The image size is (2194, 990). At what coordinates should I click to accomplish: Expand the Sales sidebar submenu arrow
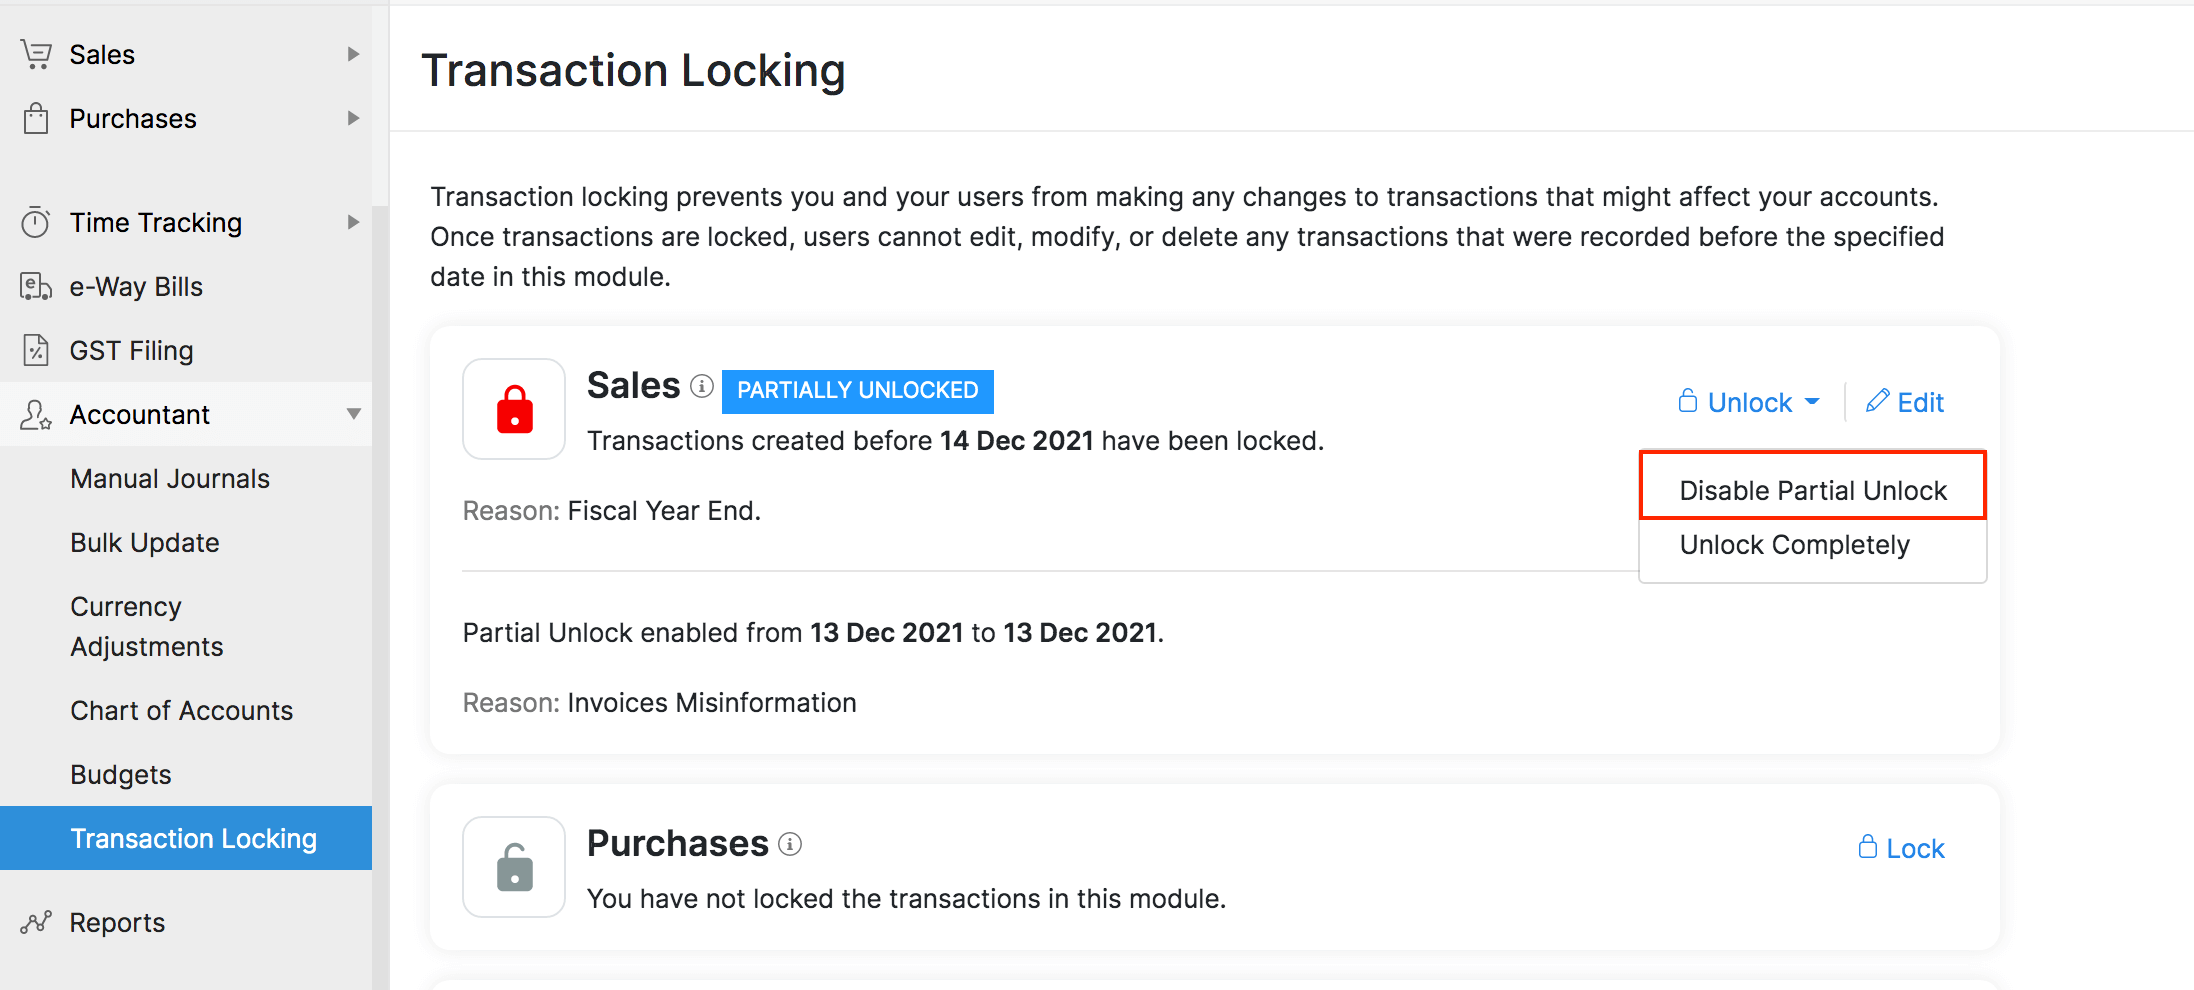353,54
